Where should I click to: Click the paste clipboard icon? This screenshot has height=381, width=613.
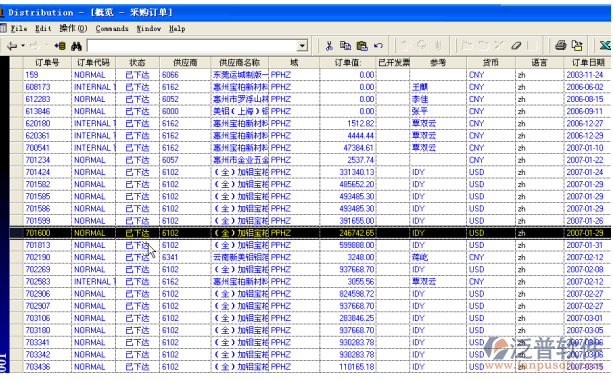[x=362, y=46]
